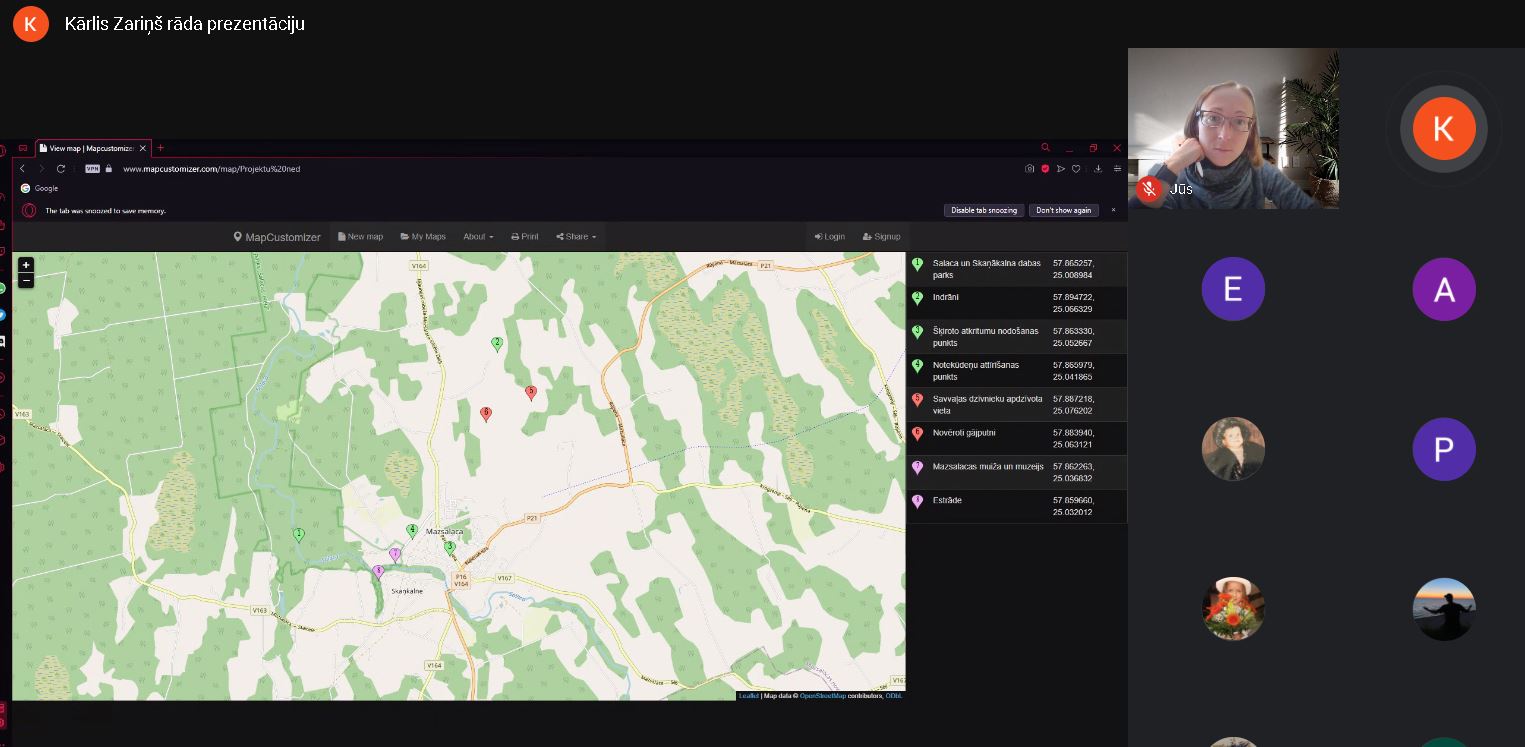Select green marker 3 in Mazsalaca town
This screenshot has width=1525, height=747.
pos(449,547)
